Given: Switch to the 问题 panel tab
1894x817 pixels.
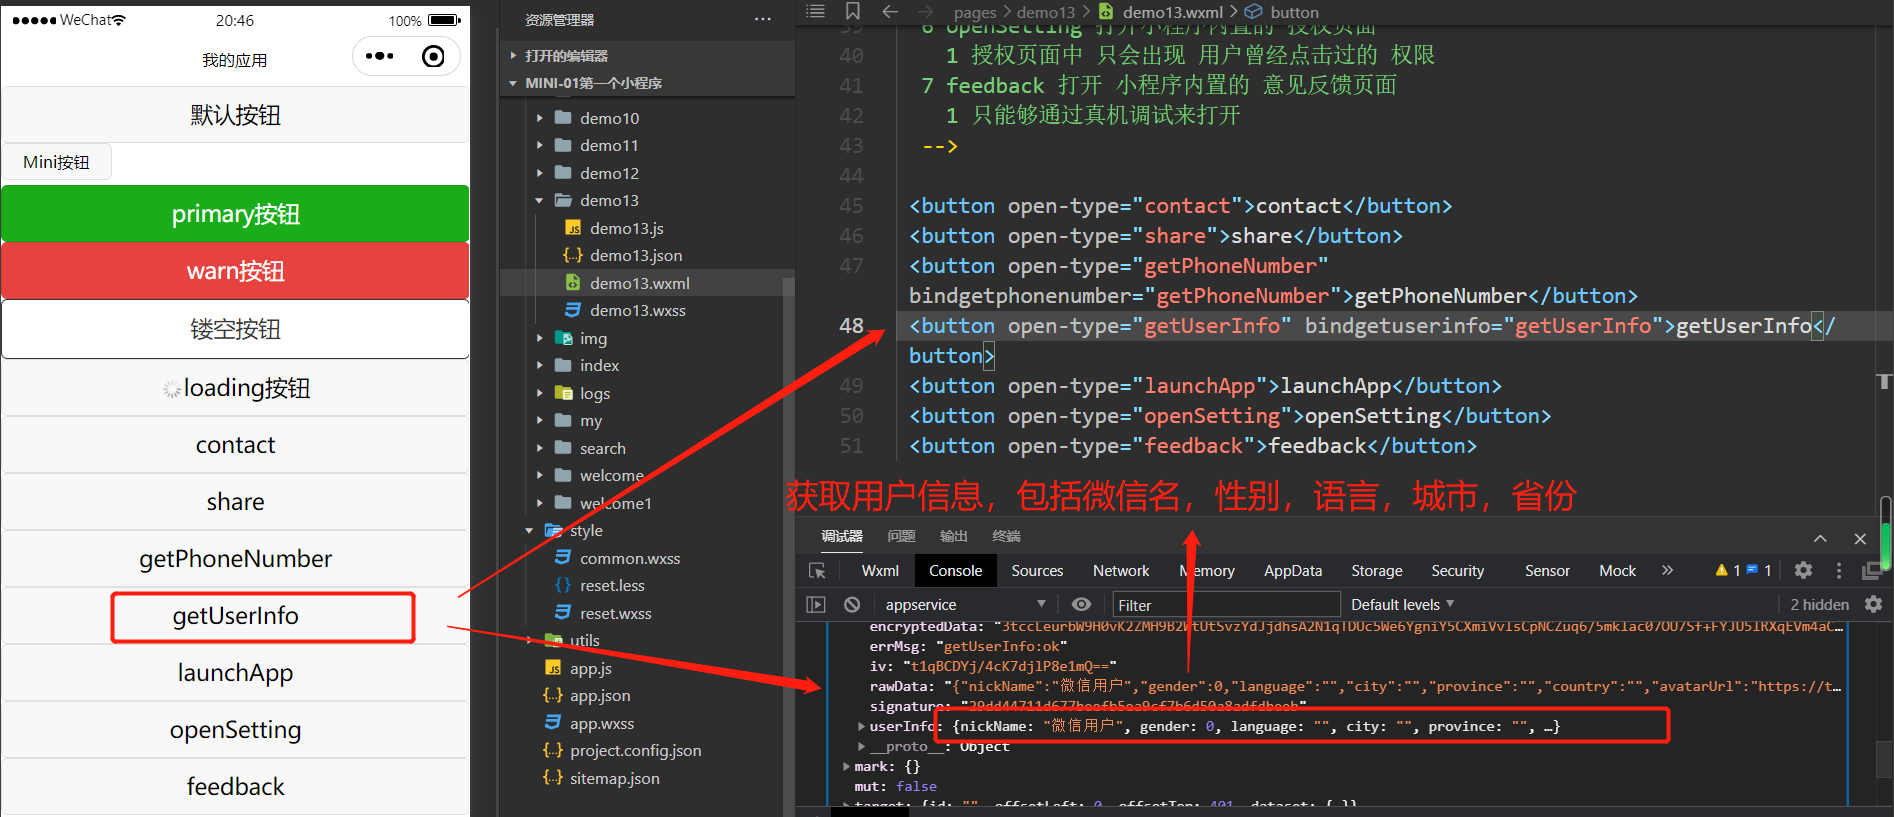Looking at the screenshot, I should coord(901,536).
